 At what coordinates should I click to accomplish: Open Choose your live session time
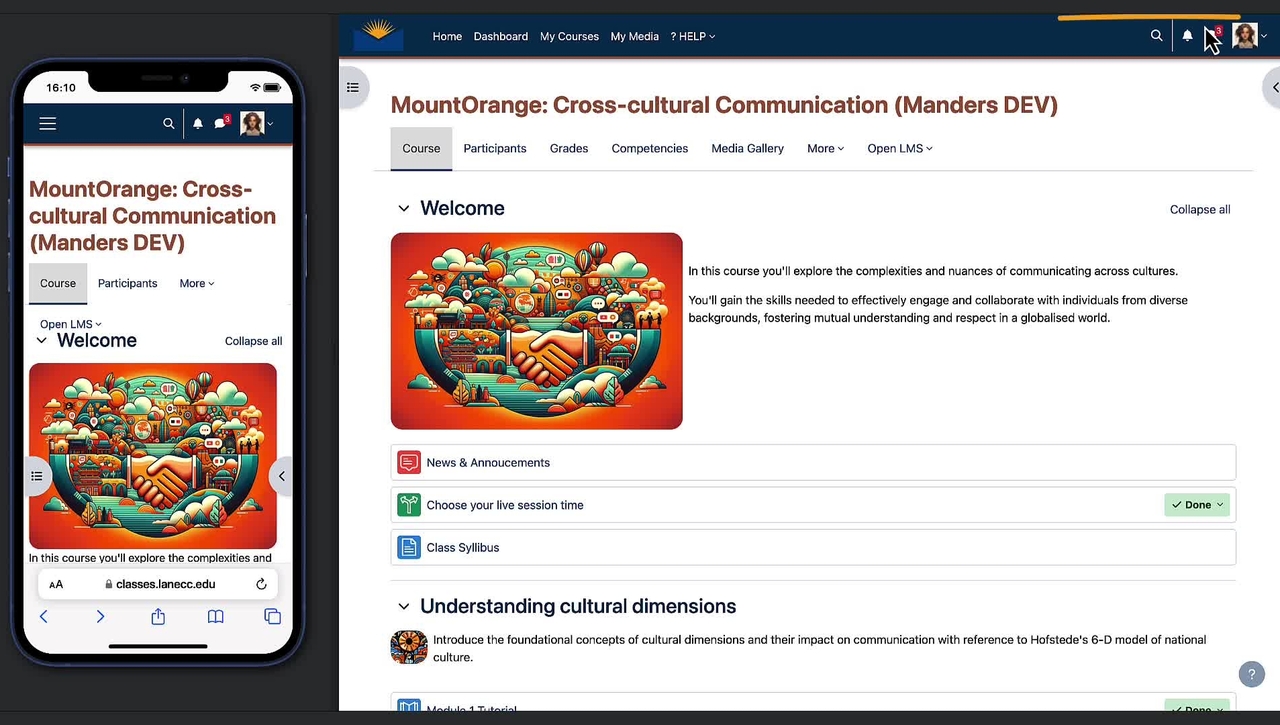[505, 505]
